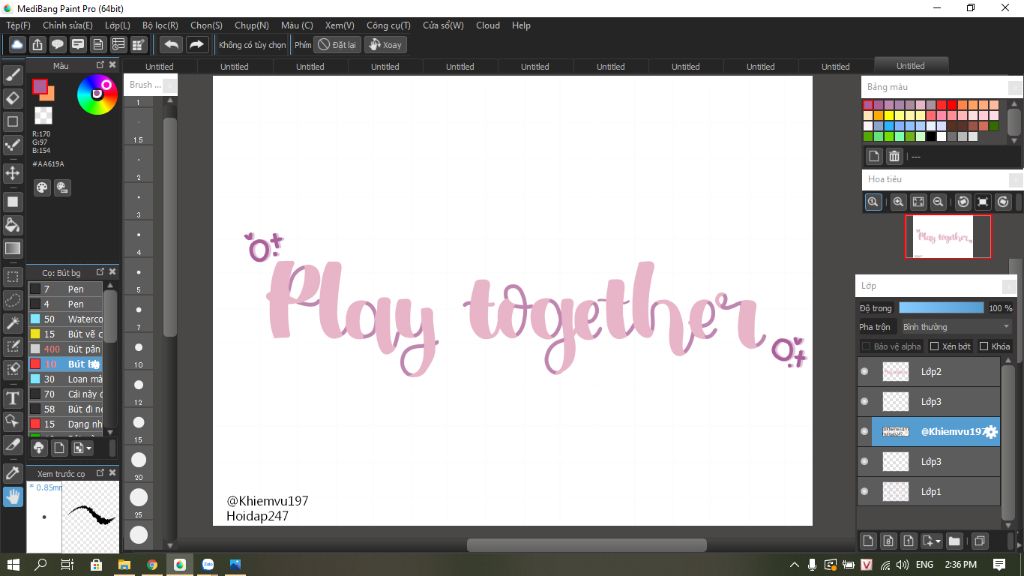Select the Move tool

click(12, 173)
